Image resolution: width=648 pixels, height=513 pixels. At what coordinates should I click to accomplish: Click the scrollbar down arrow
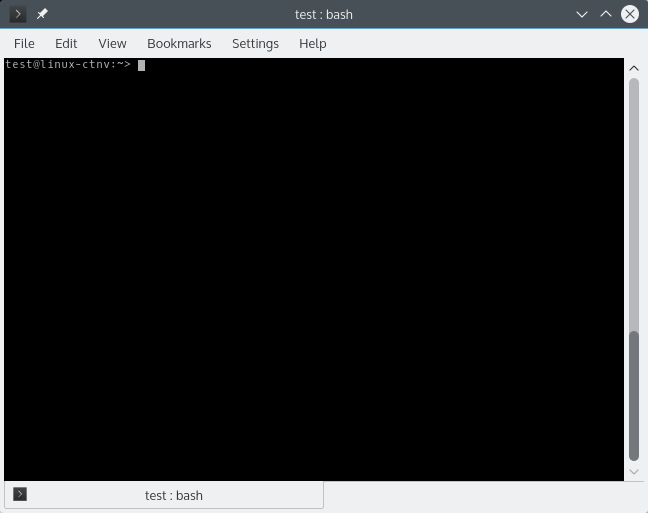coord(633,471)
